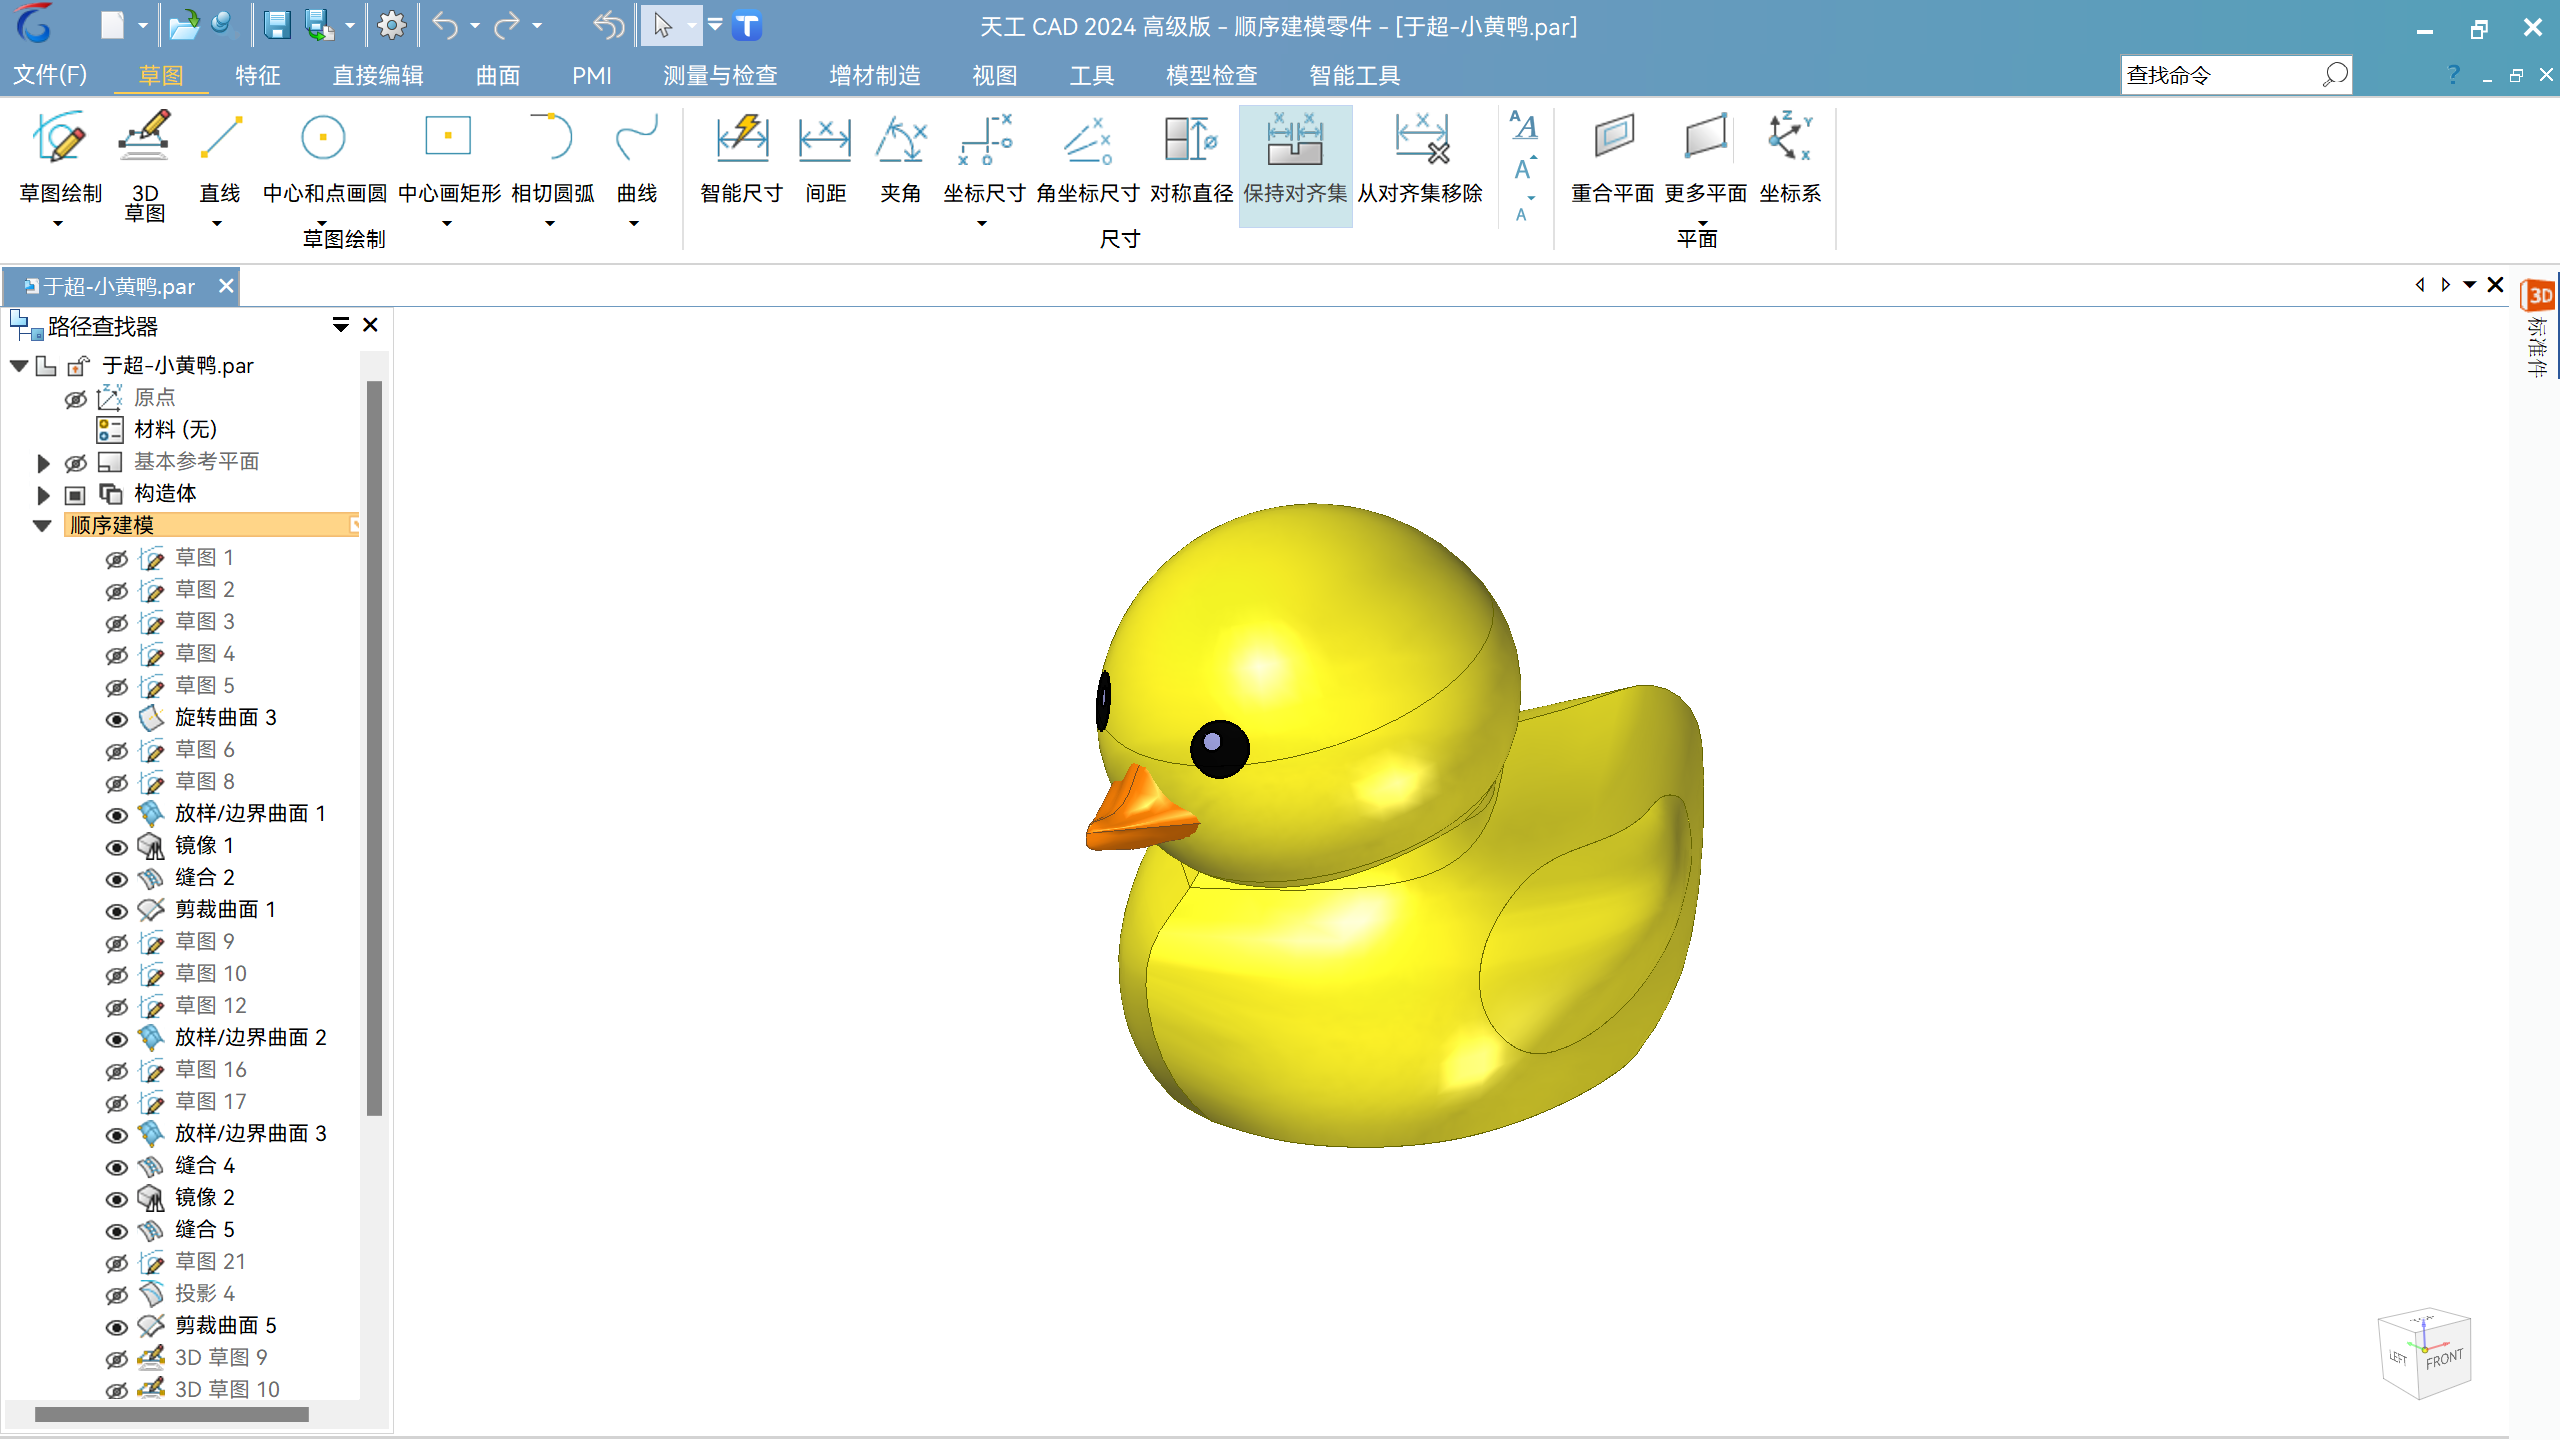Click the 坐标系 coordinate system tool
2560x1440 pixels.
(1790, 158)
